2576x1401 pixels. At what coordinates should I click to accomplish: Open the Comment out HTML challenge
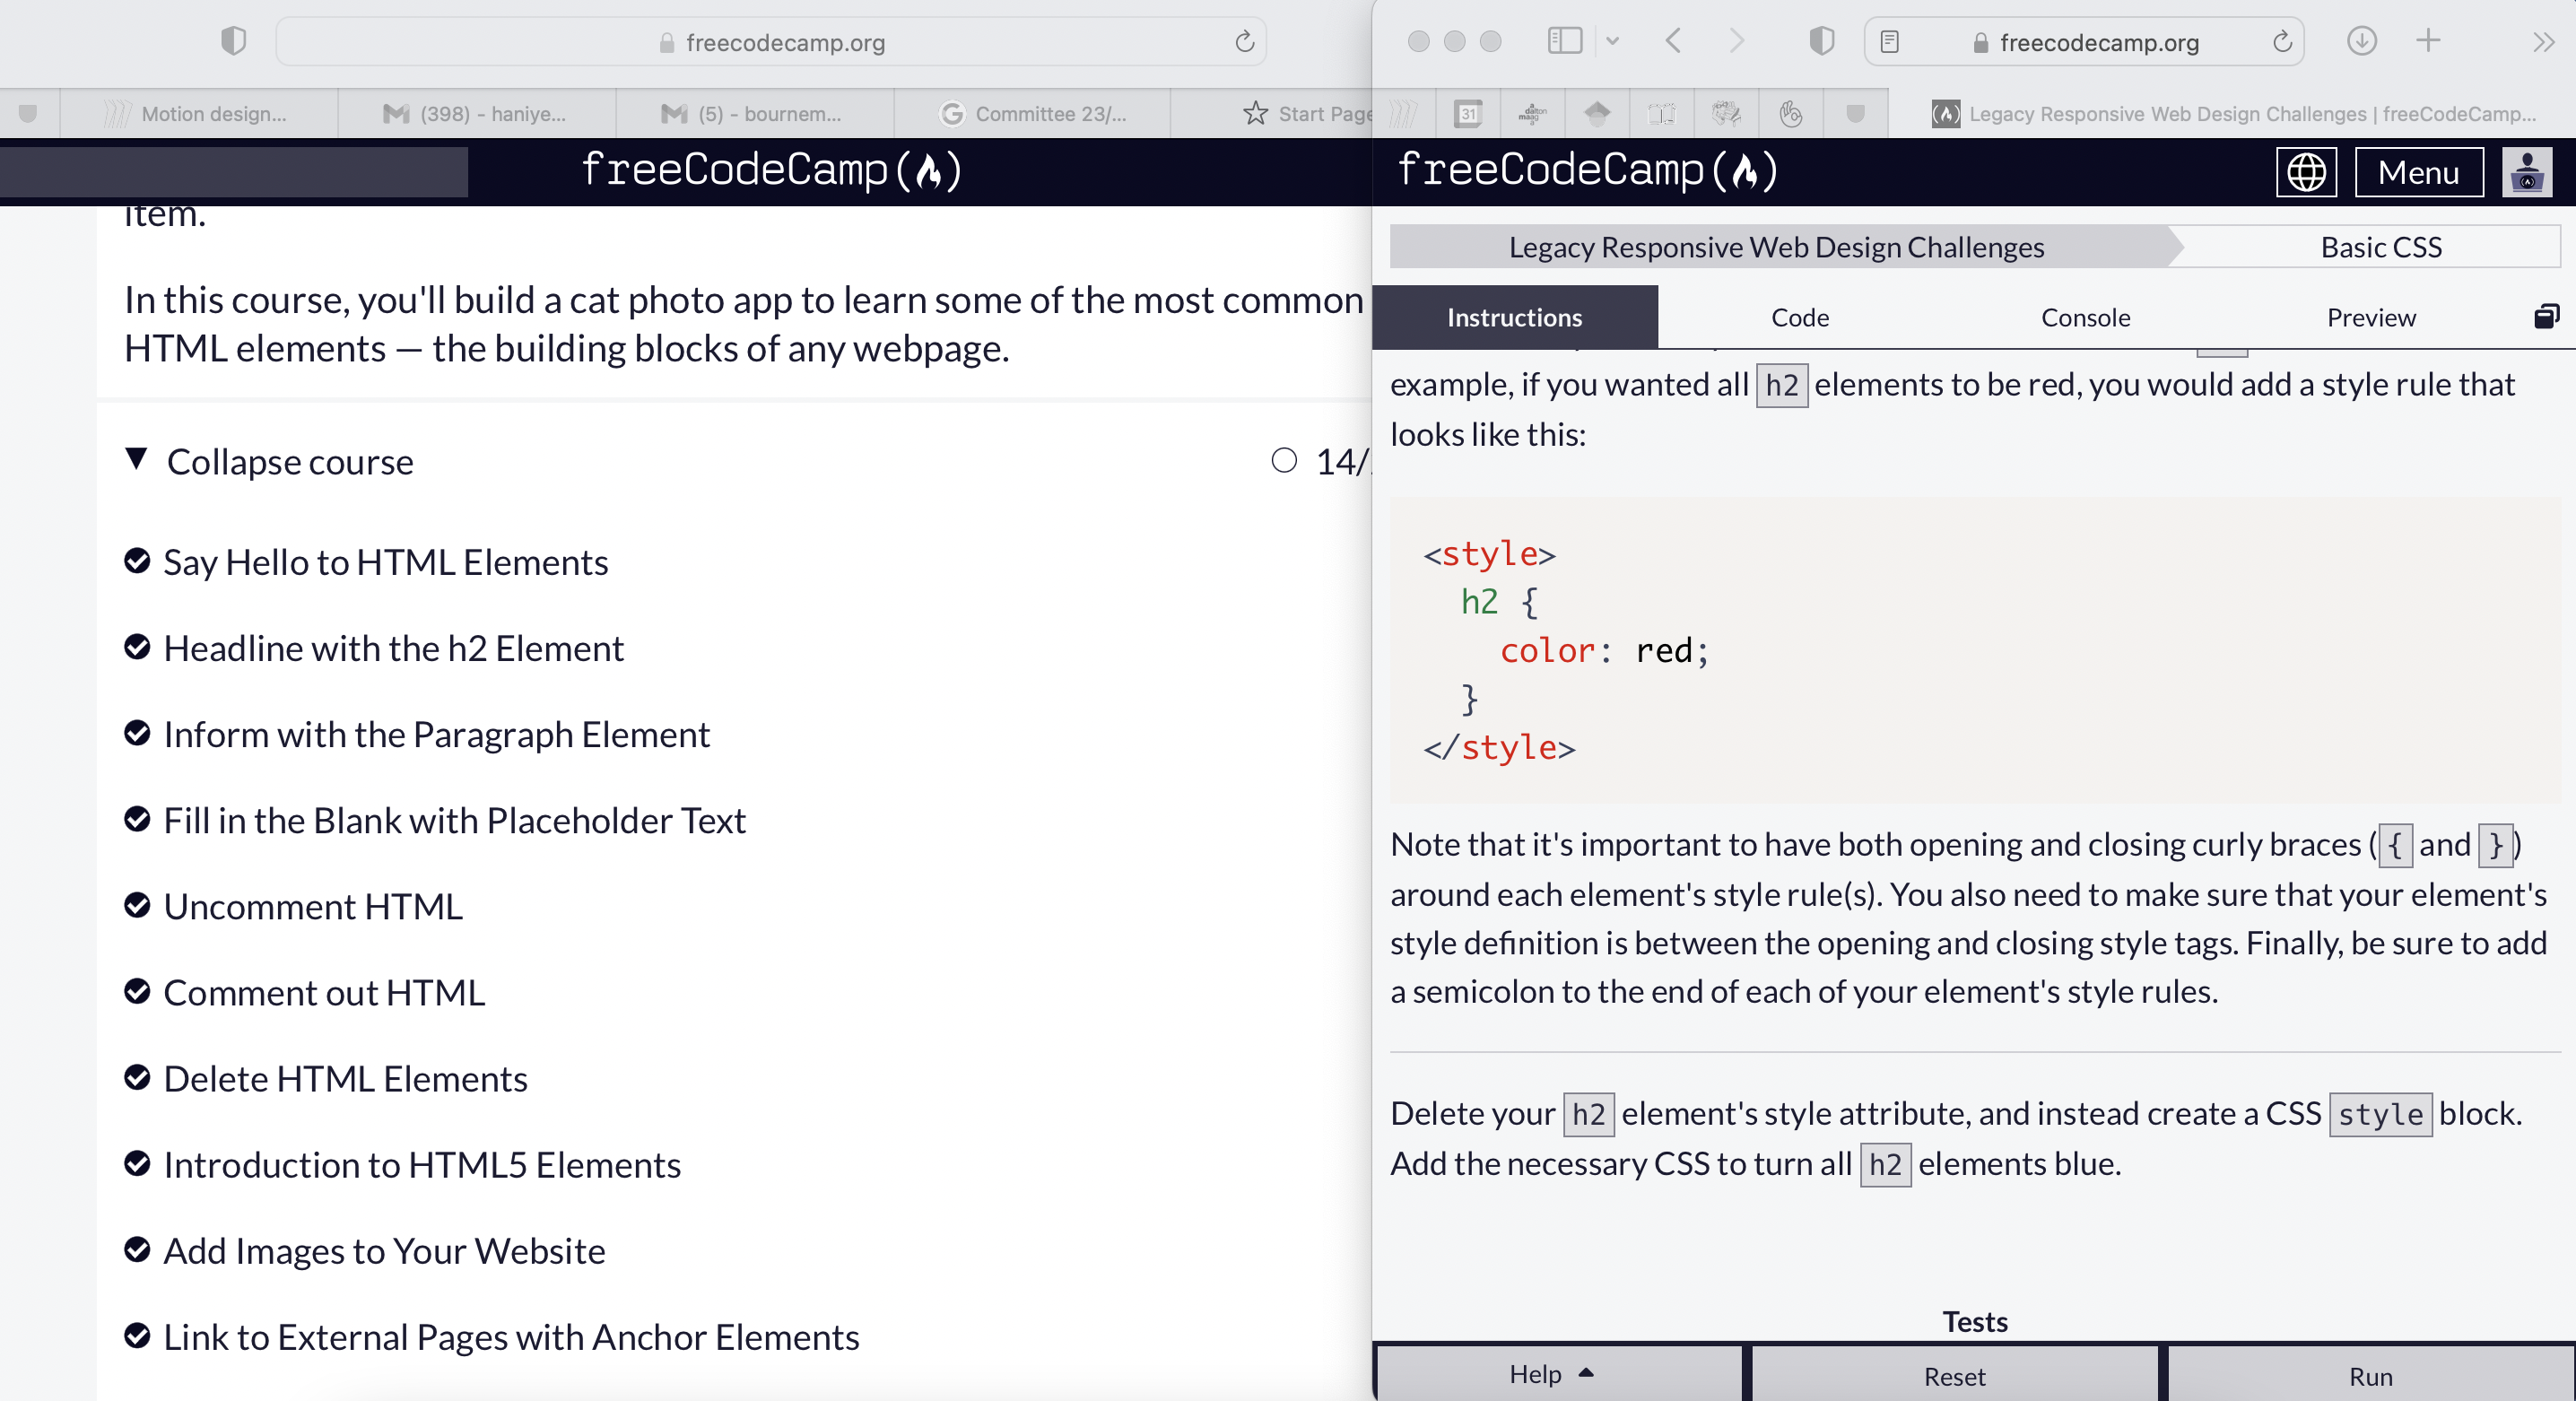[x=324, y=992]
